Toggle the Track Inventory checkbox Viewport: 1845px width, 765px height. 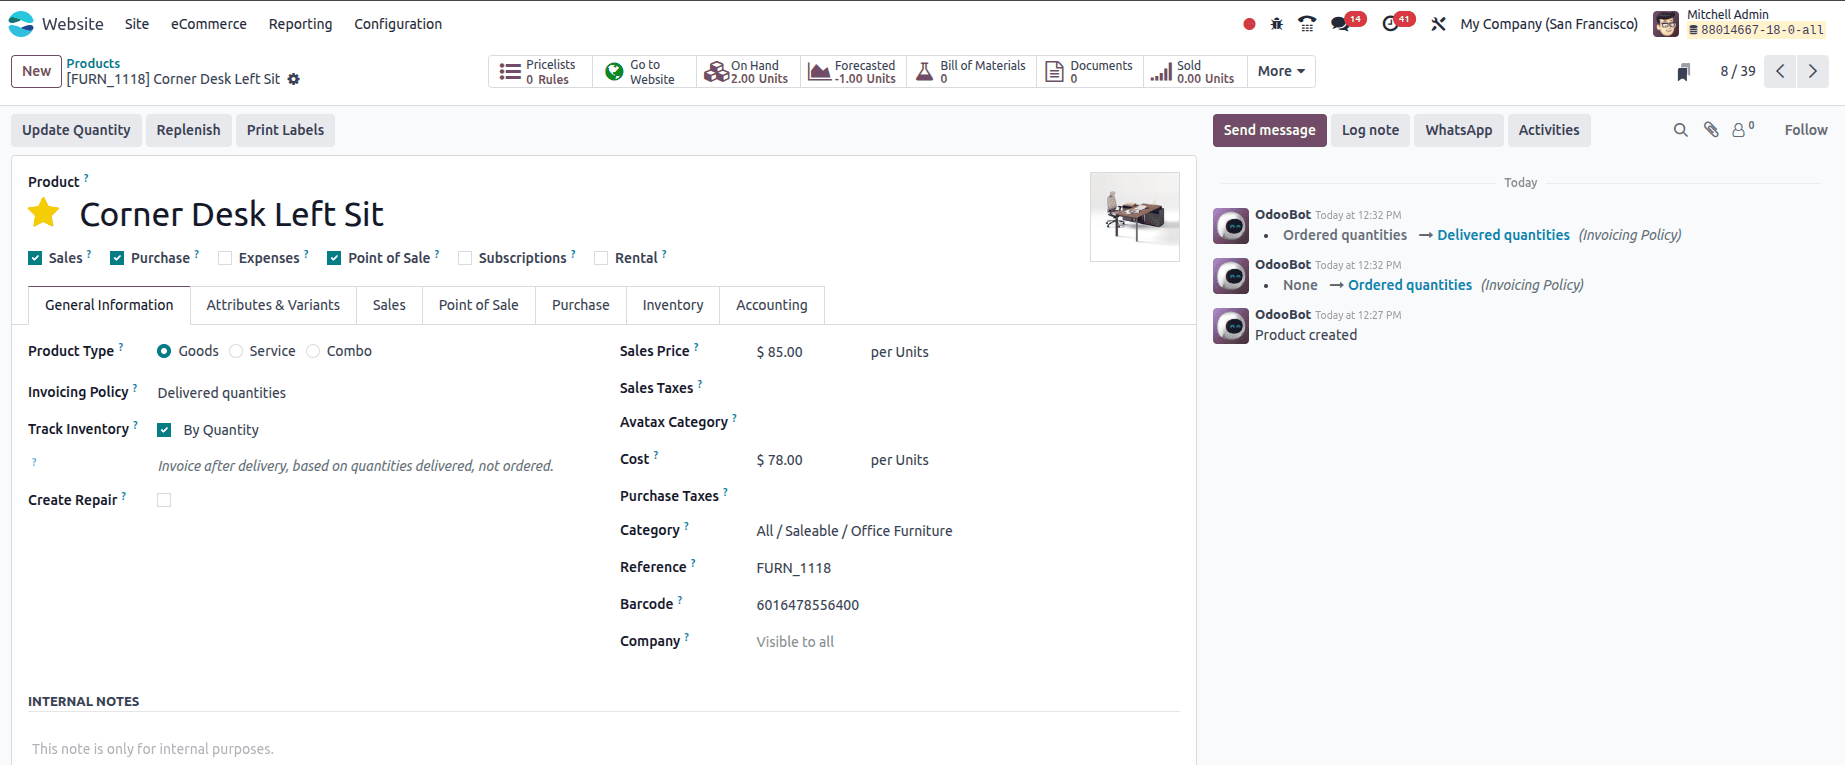point(164,430)
